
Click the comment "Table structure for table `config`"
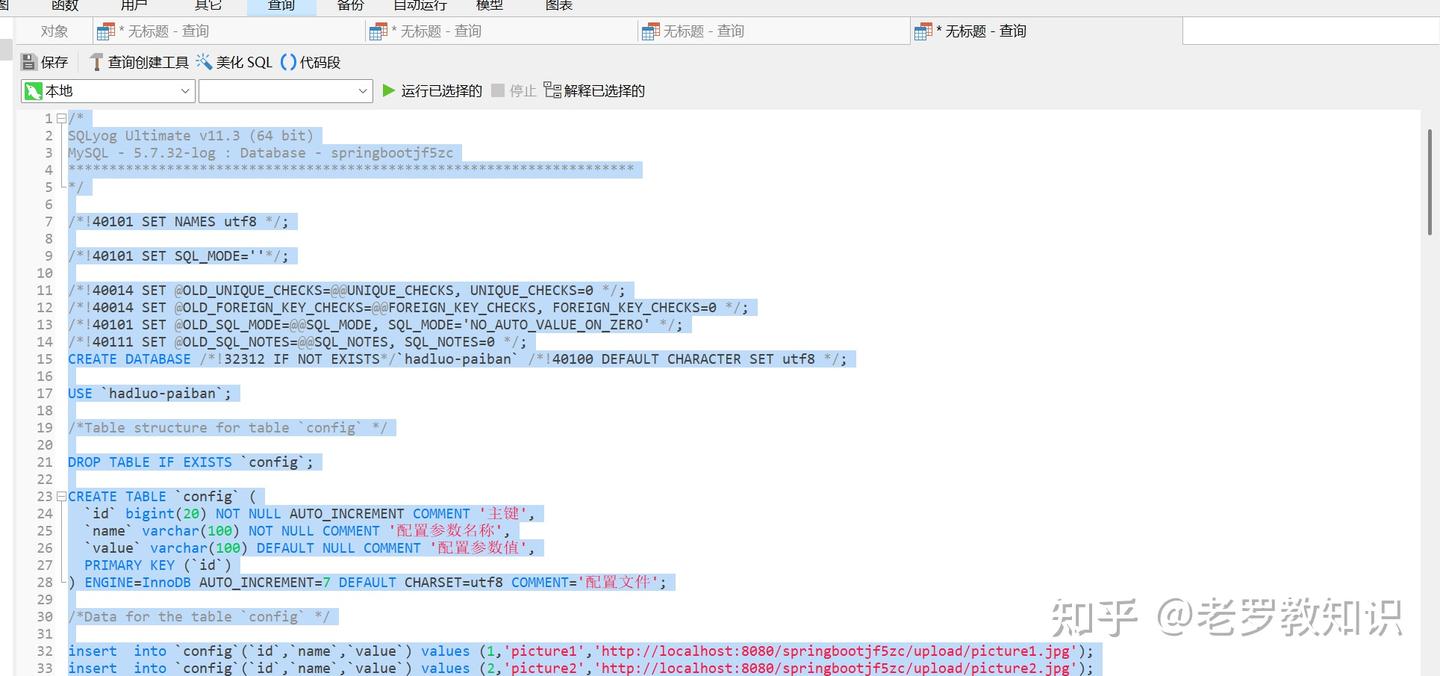click(x=227, y=427)
